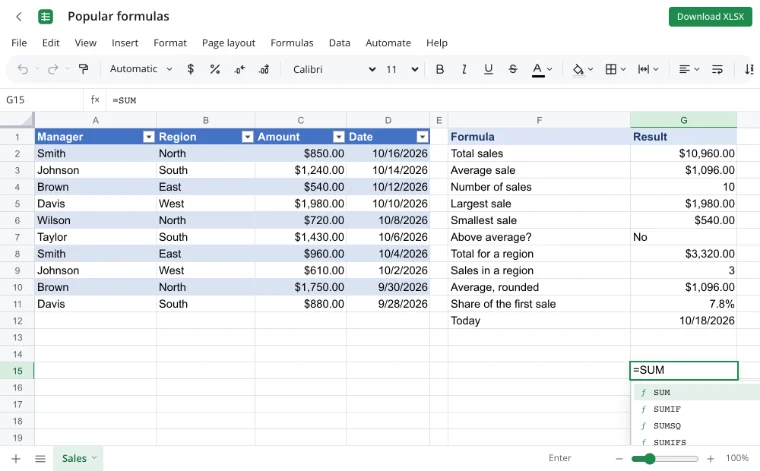Expand horizontal align dropdown arrow
760x471 pixels.
click(697, 69)
